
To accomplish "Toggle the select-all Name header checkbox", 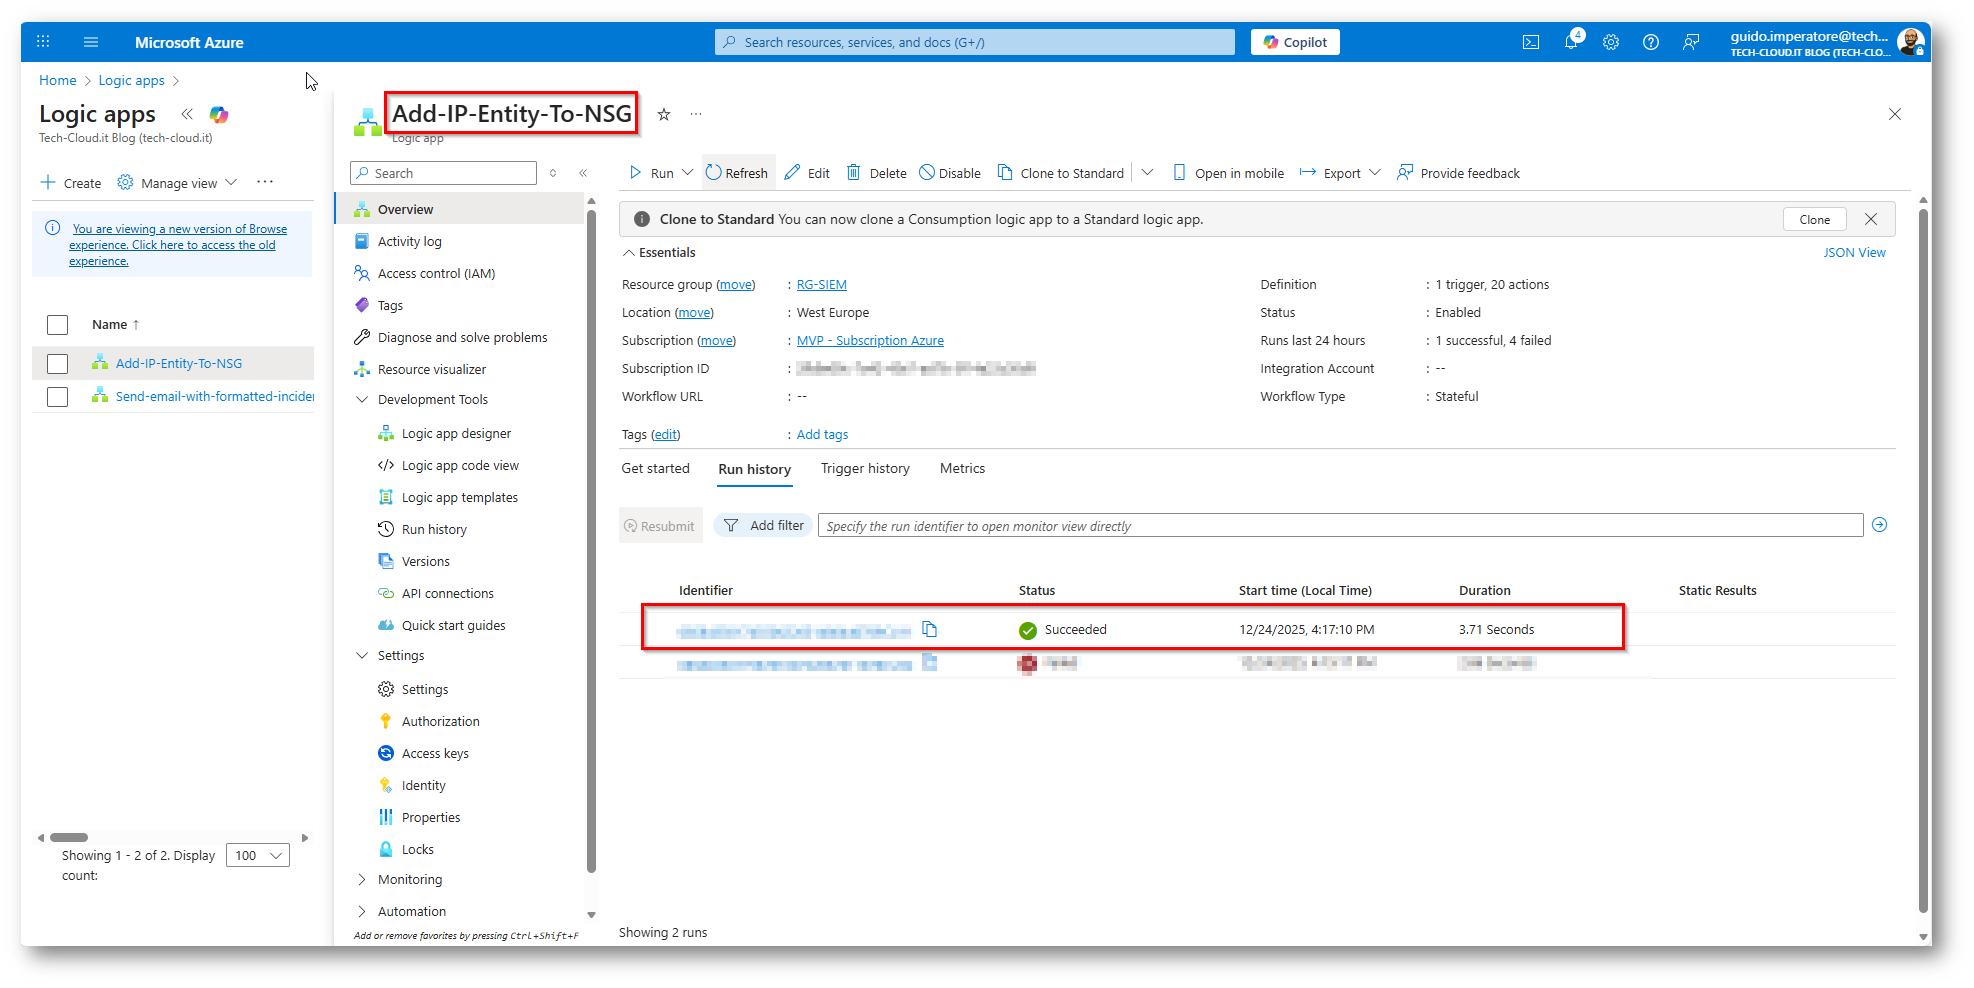I will click(58, 325).
